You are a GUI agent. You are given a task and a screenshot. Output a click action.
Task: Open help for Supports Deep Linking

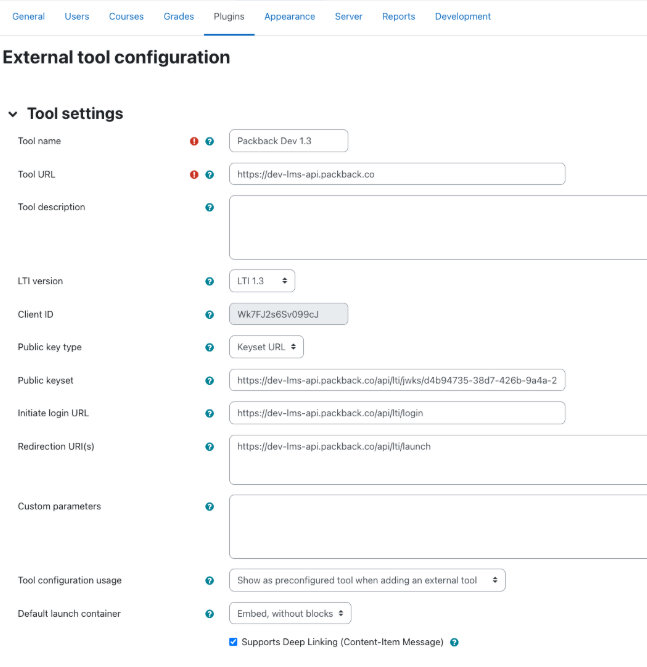coord(454,642)
